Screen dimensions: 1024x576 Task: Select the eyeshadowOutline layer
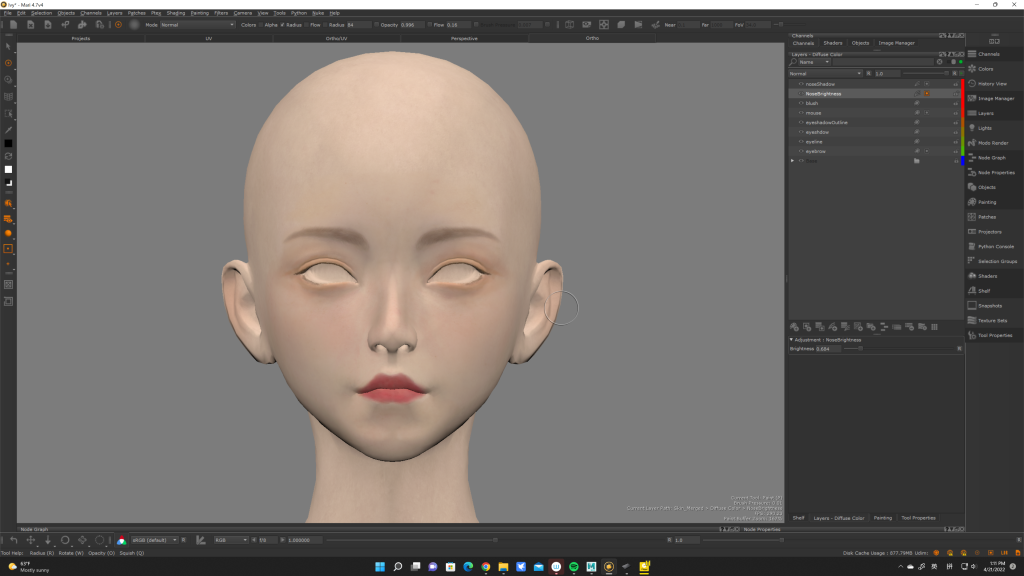click(826, 122)
